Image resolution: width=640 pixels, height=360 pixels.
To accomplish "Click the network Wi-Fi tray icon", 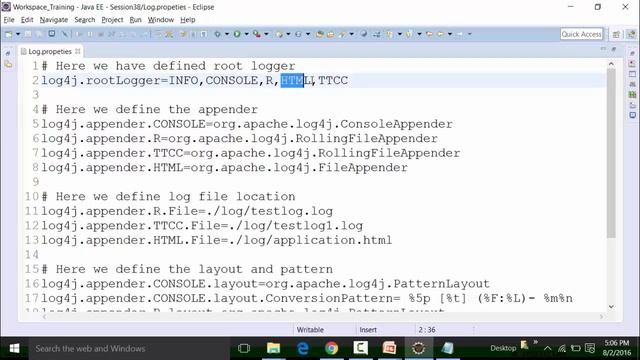I will tap(562, 349).
